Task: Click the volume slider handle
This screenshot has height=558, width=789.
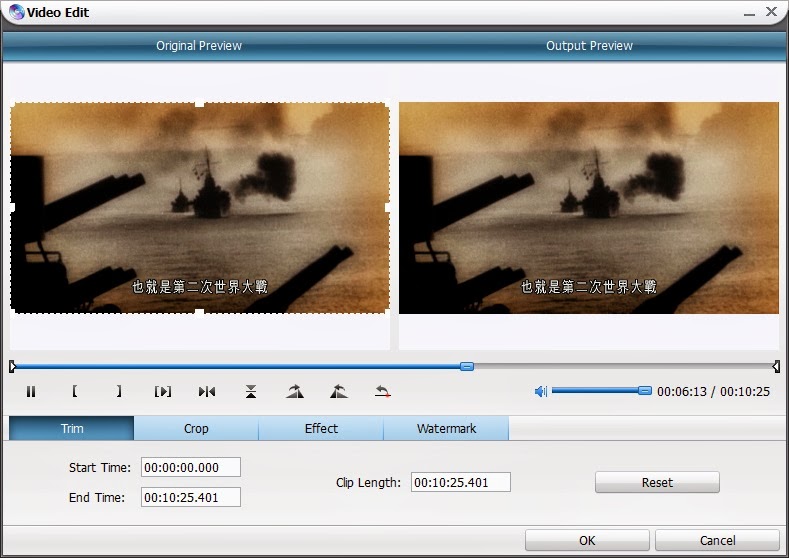Action: click(x=645, y=391)
